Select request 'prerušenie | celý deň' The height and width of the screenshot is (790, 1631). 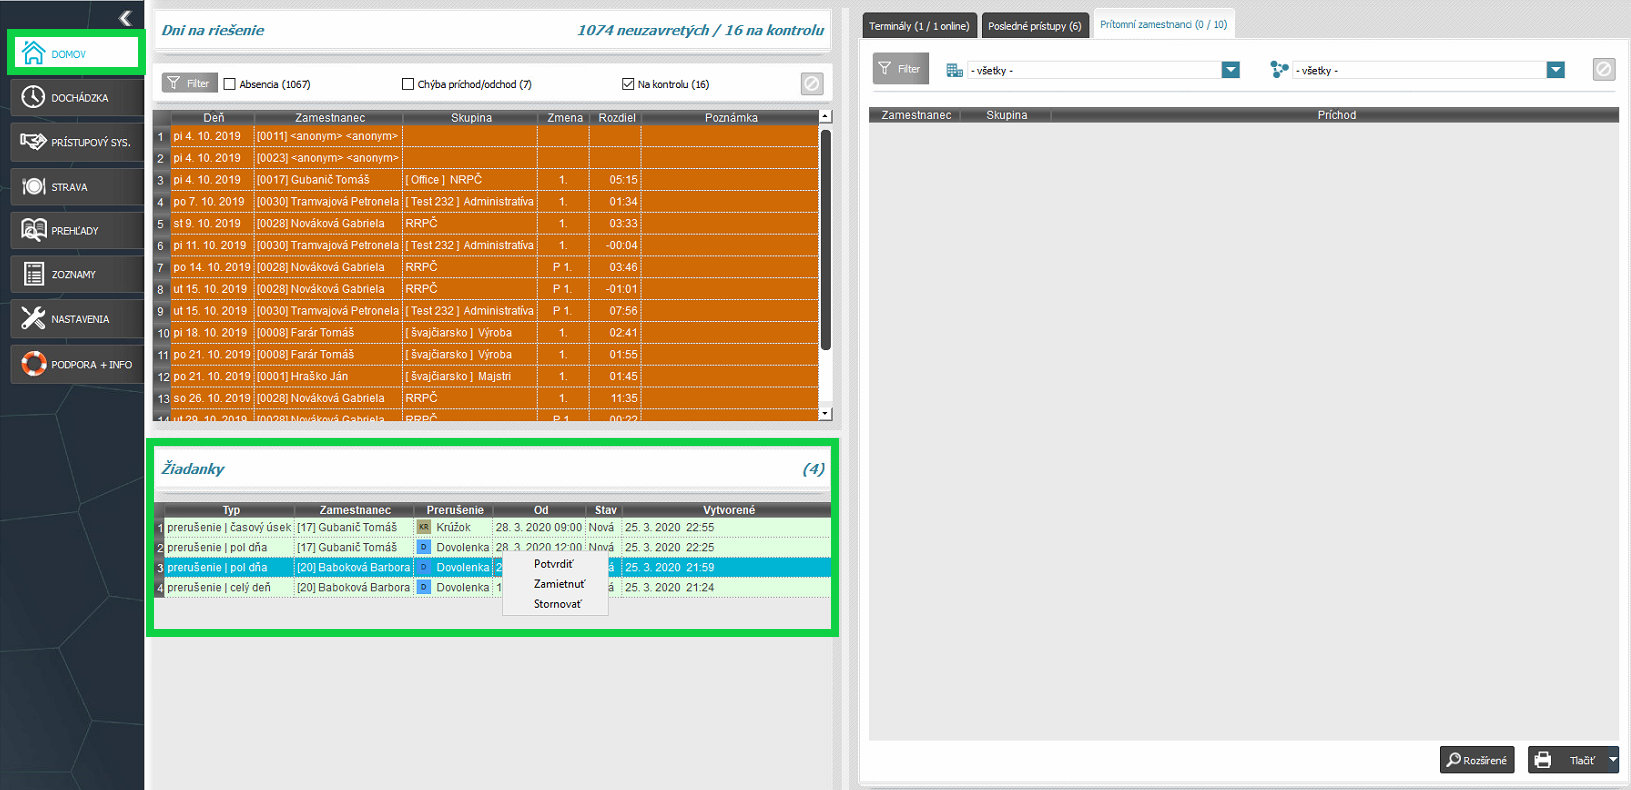(x=493, y=587)
